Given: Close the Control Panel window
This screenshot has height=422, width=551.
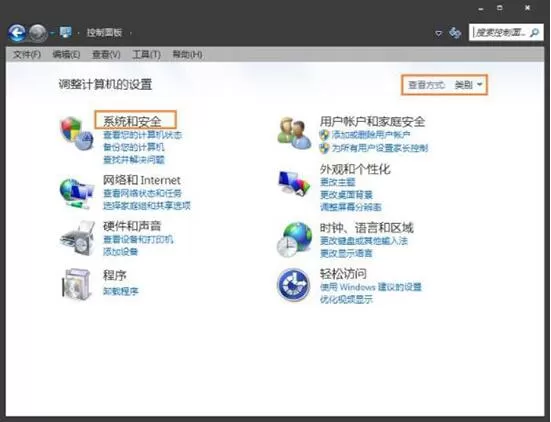Looking at the screenshot, I should [527, 8].
